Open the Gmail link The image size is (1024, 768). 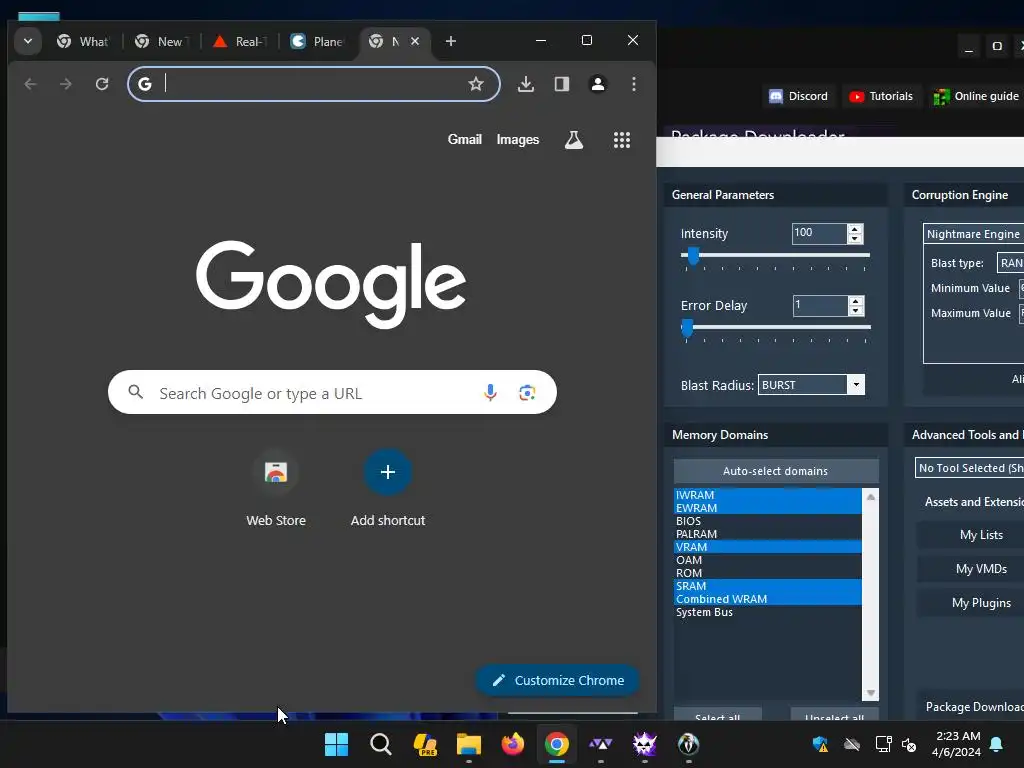coord(464,139)
